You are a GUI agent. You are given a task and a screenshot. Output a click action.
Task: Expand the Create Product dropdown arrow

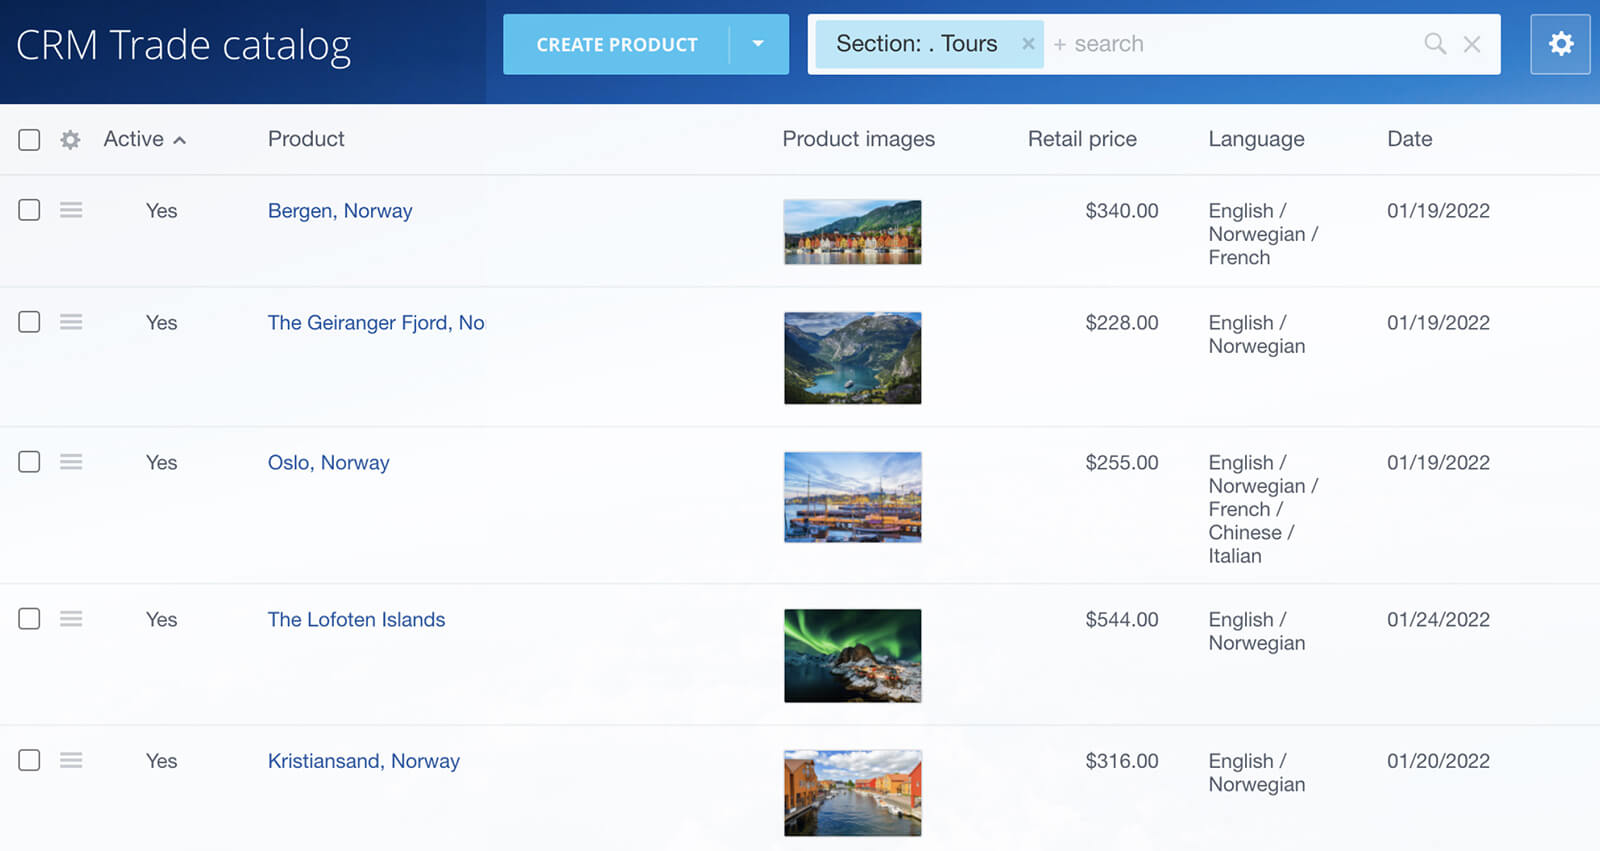(x=758, y=44)
